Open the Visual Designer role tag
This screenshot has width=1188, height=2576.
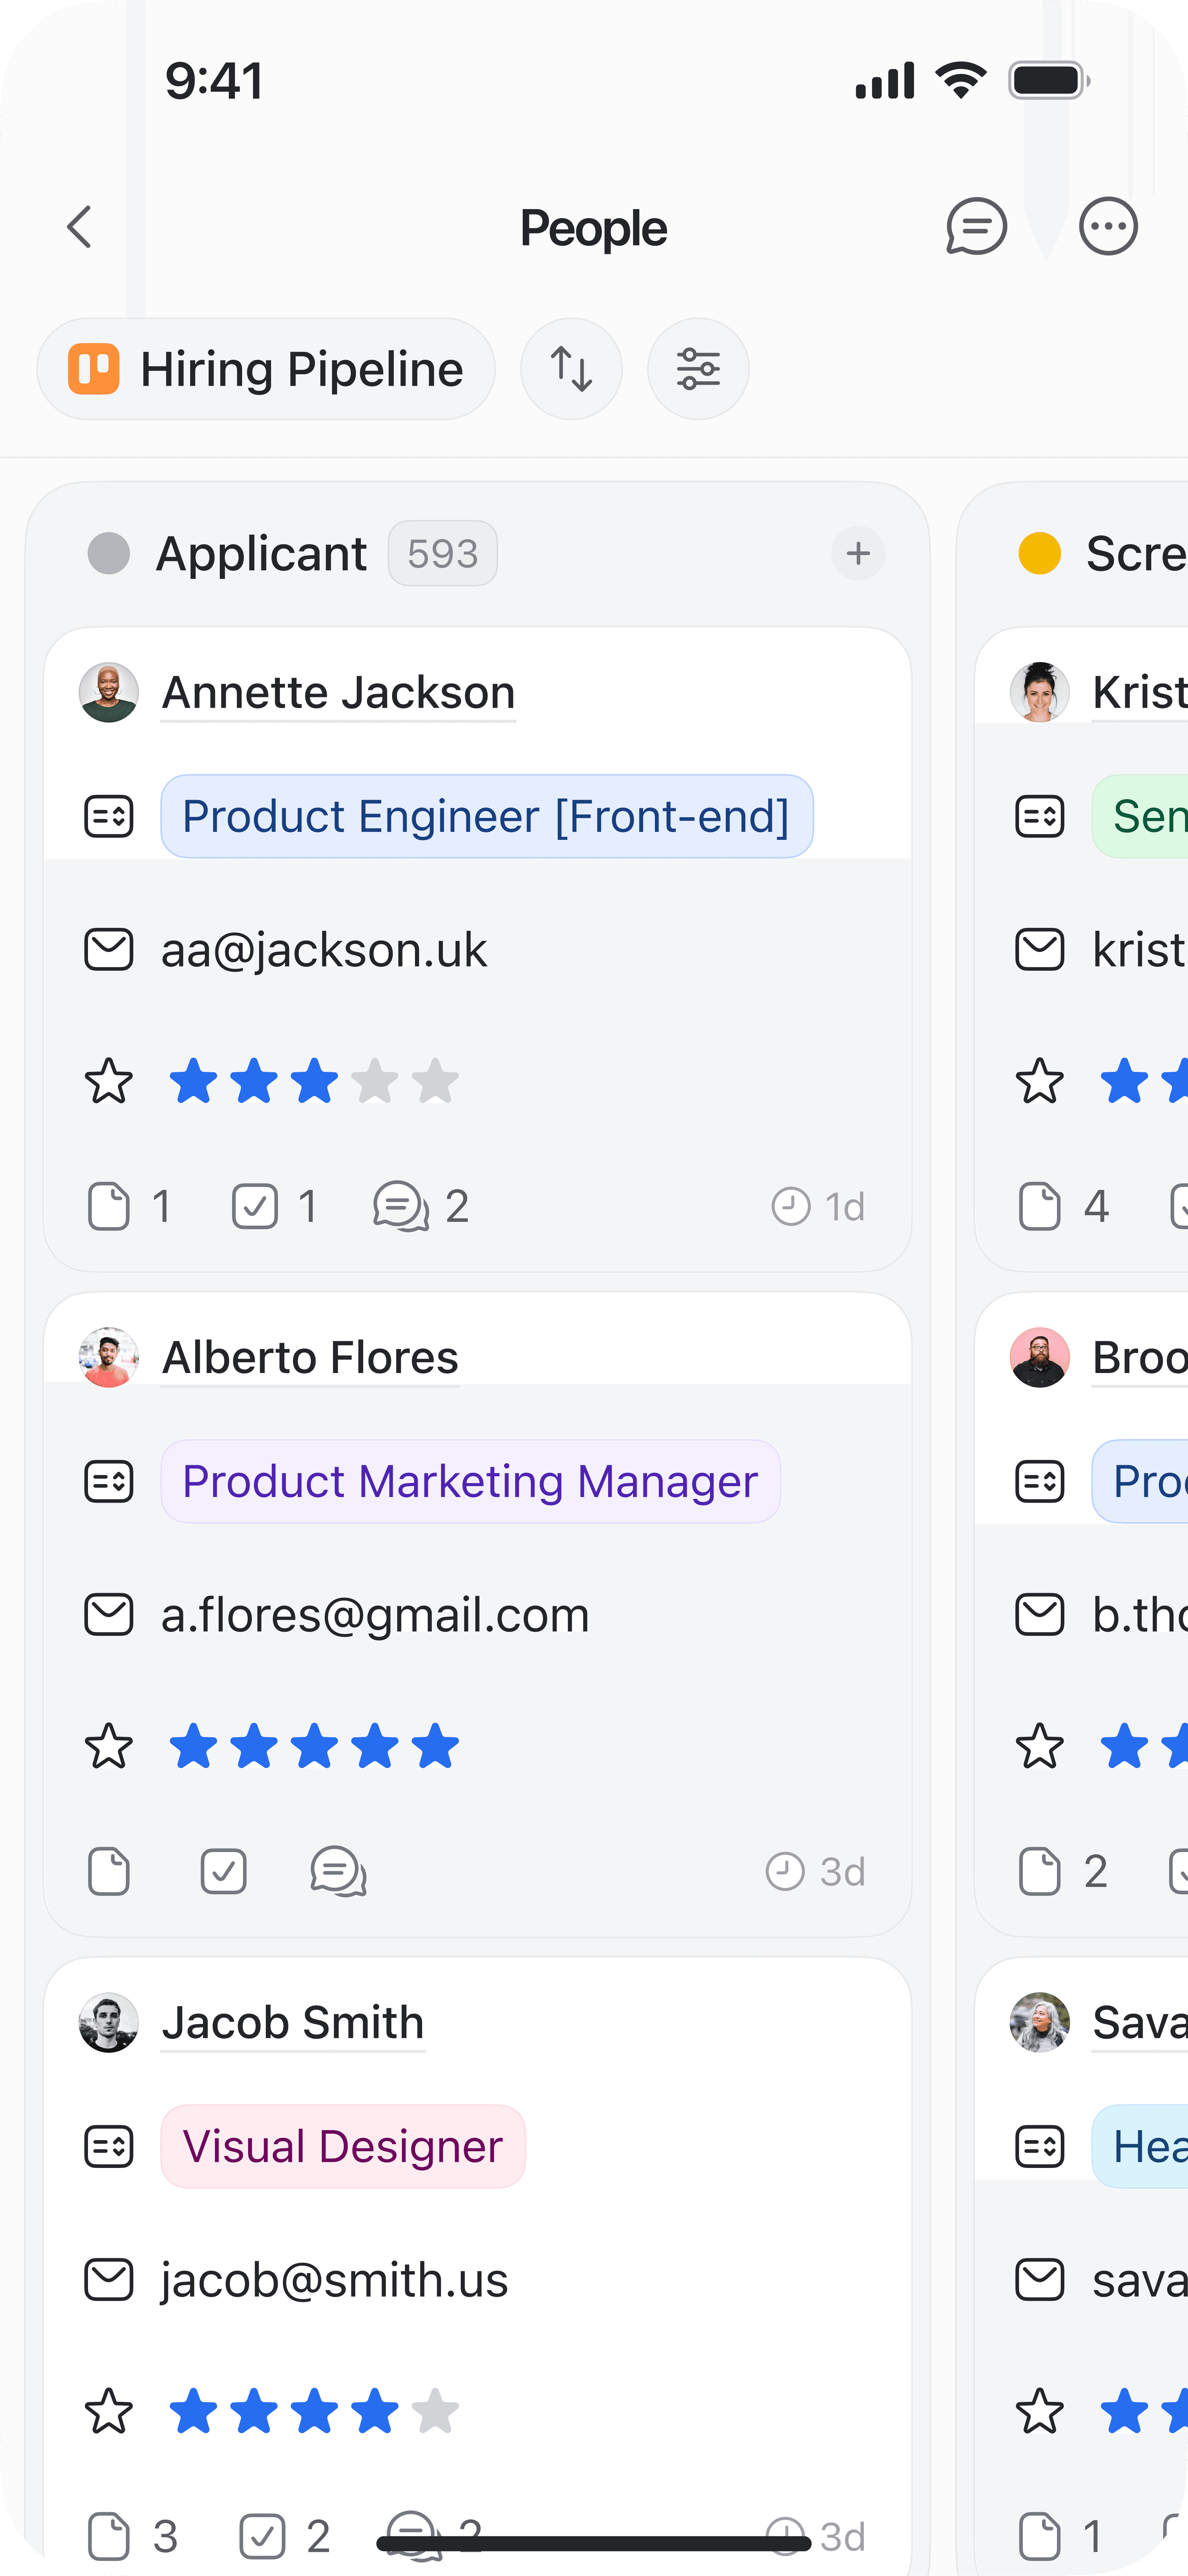pyautogui.click(x=342, y=2146)
